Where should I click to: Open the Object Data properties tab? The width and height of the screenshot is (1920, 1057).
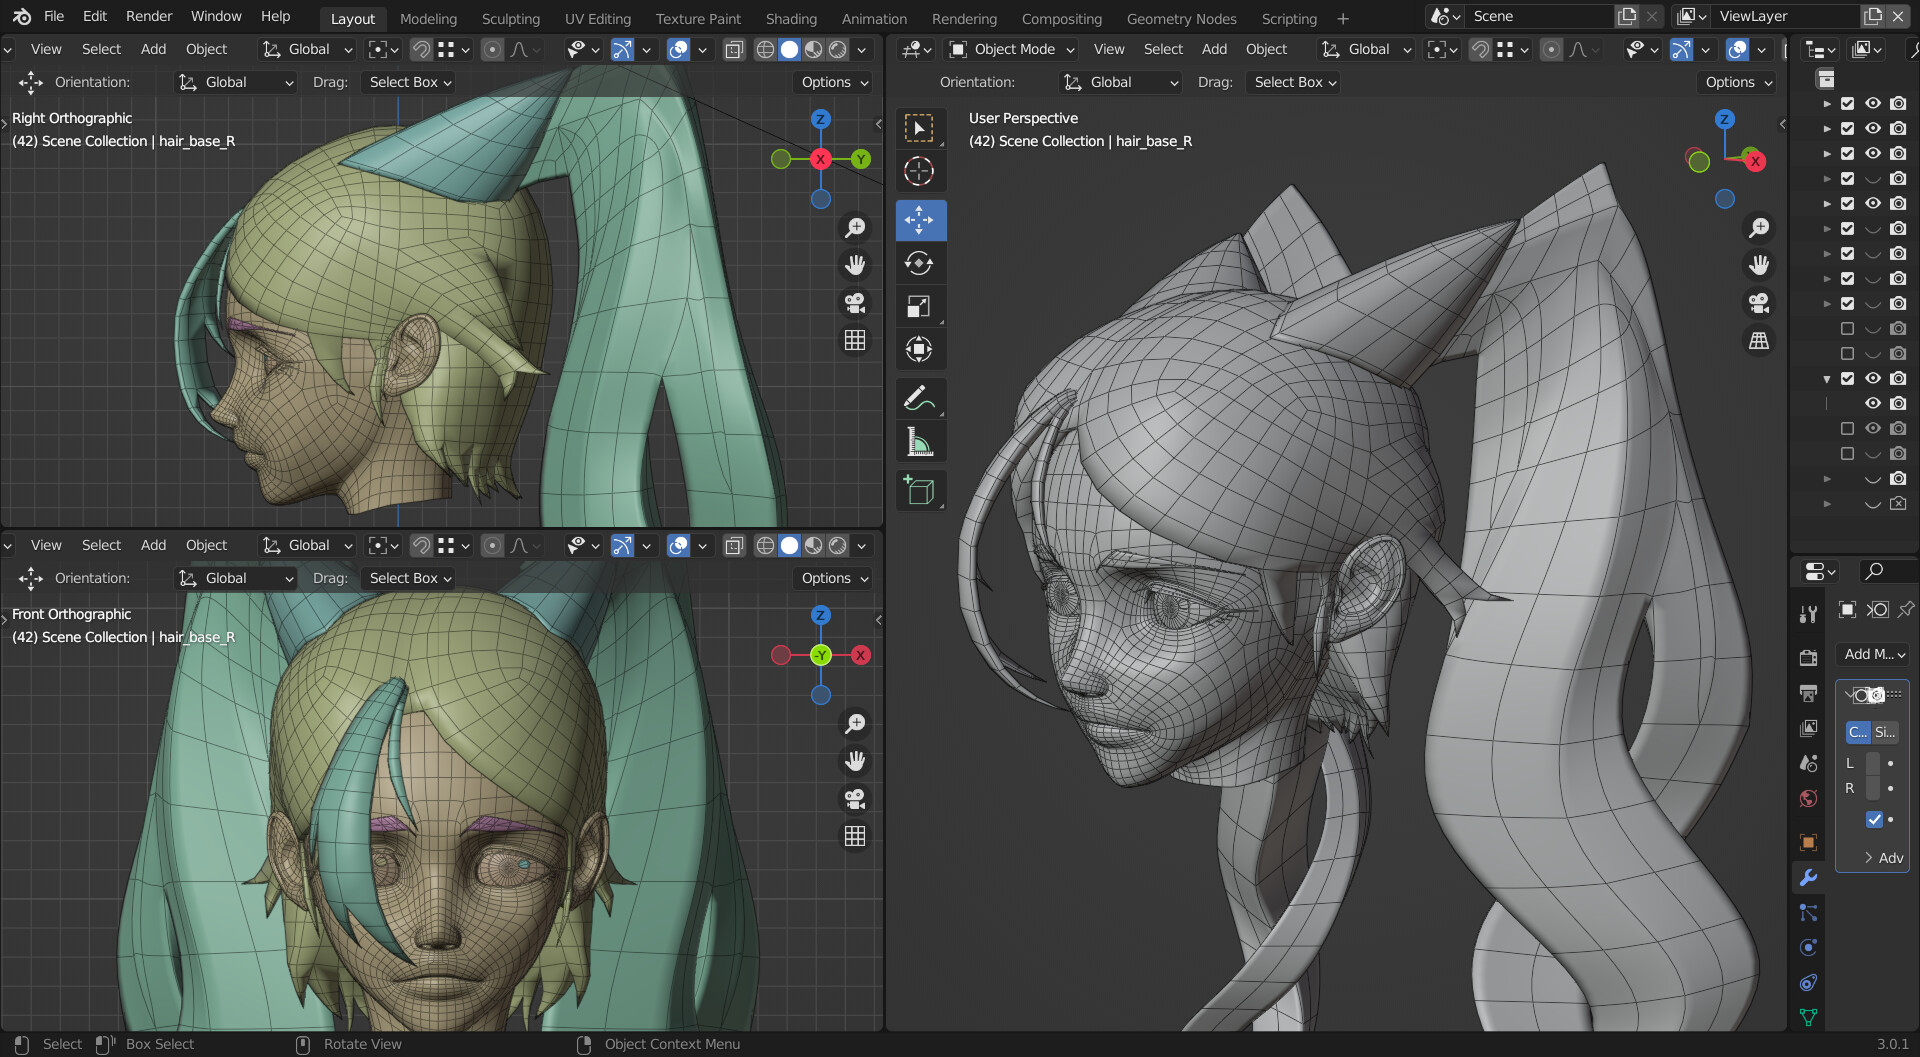[1808, 1018]
